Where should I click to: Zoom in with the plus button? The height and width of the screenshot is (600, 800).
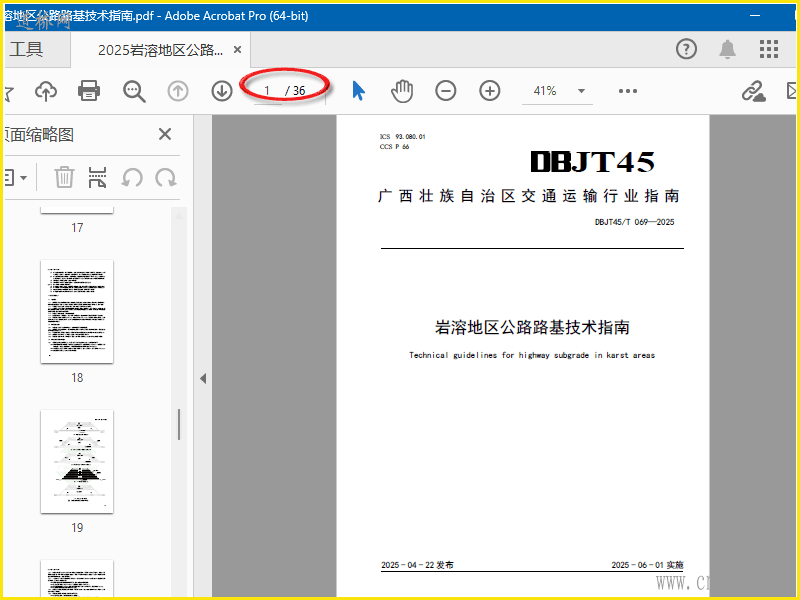click(x=489, y=91)
